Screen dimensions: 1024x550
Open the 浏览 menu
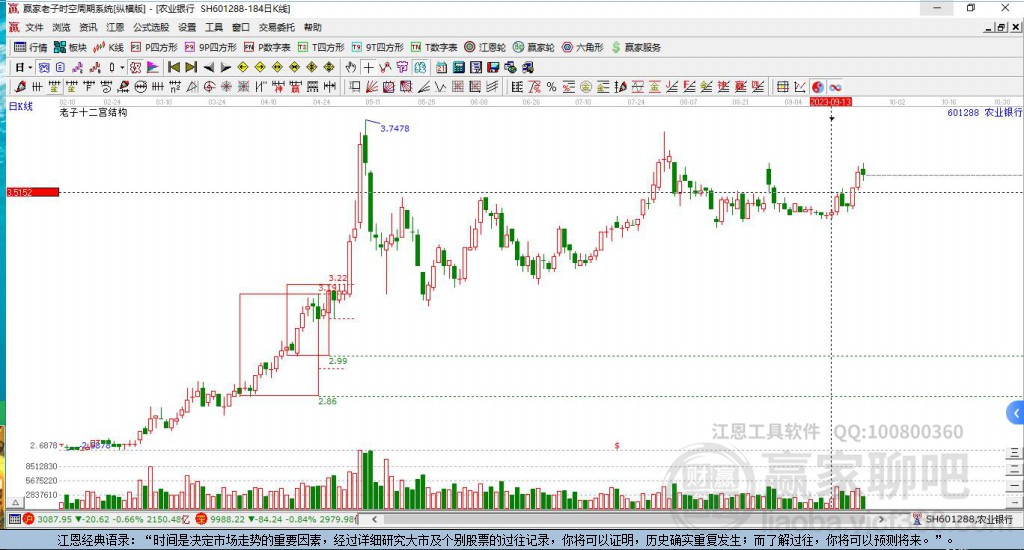pos(61,27)
